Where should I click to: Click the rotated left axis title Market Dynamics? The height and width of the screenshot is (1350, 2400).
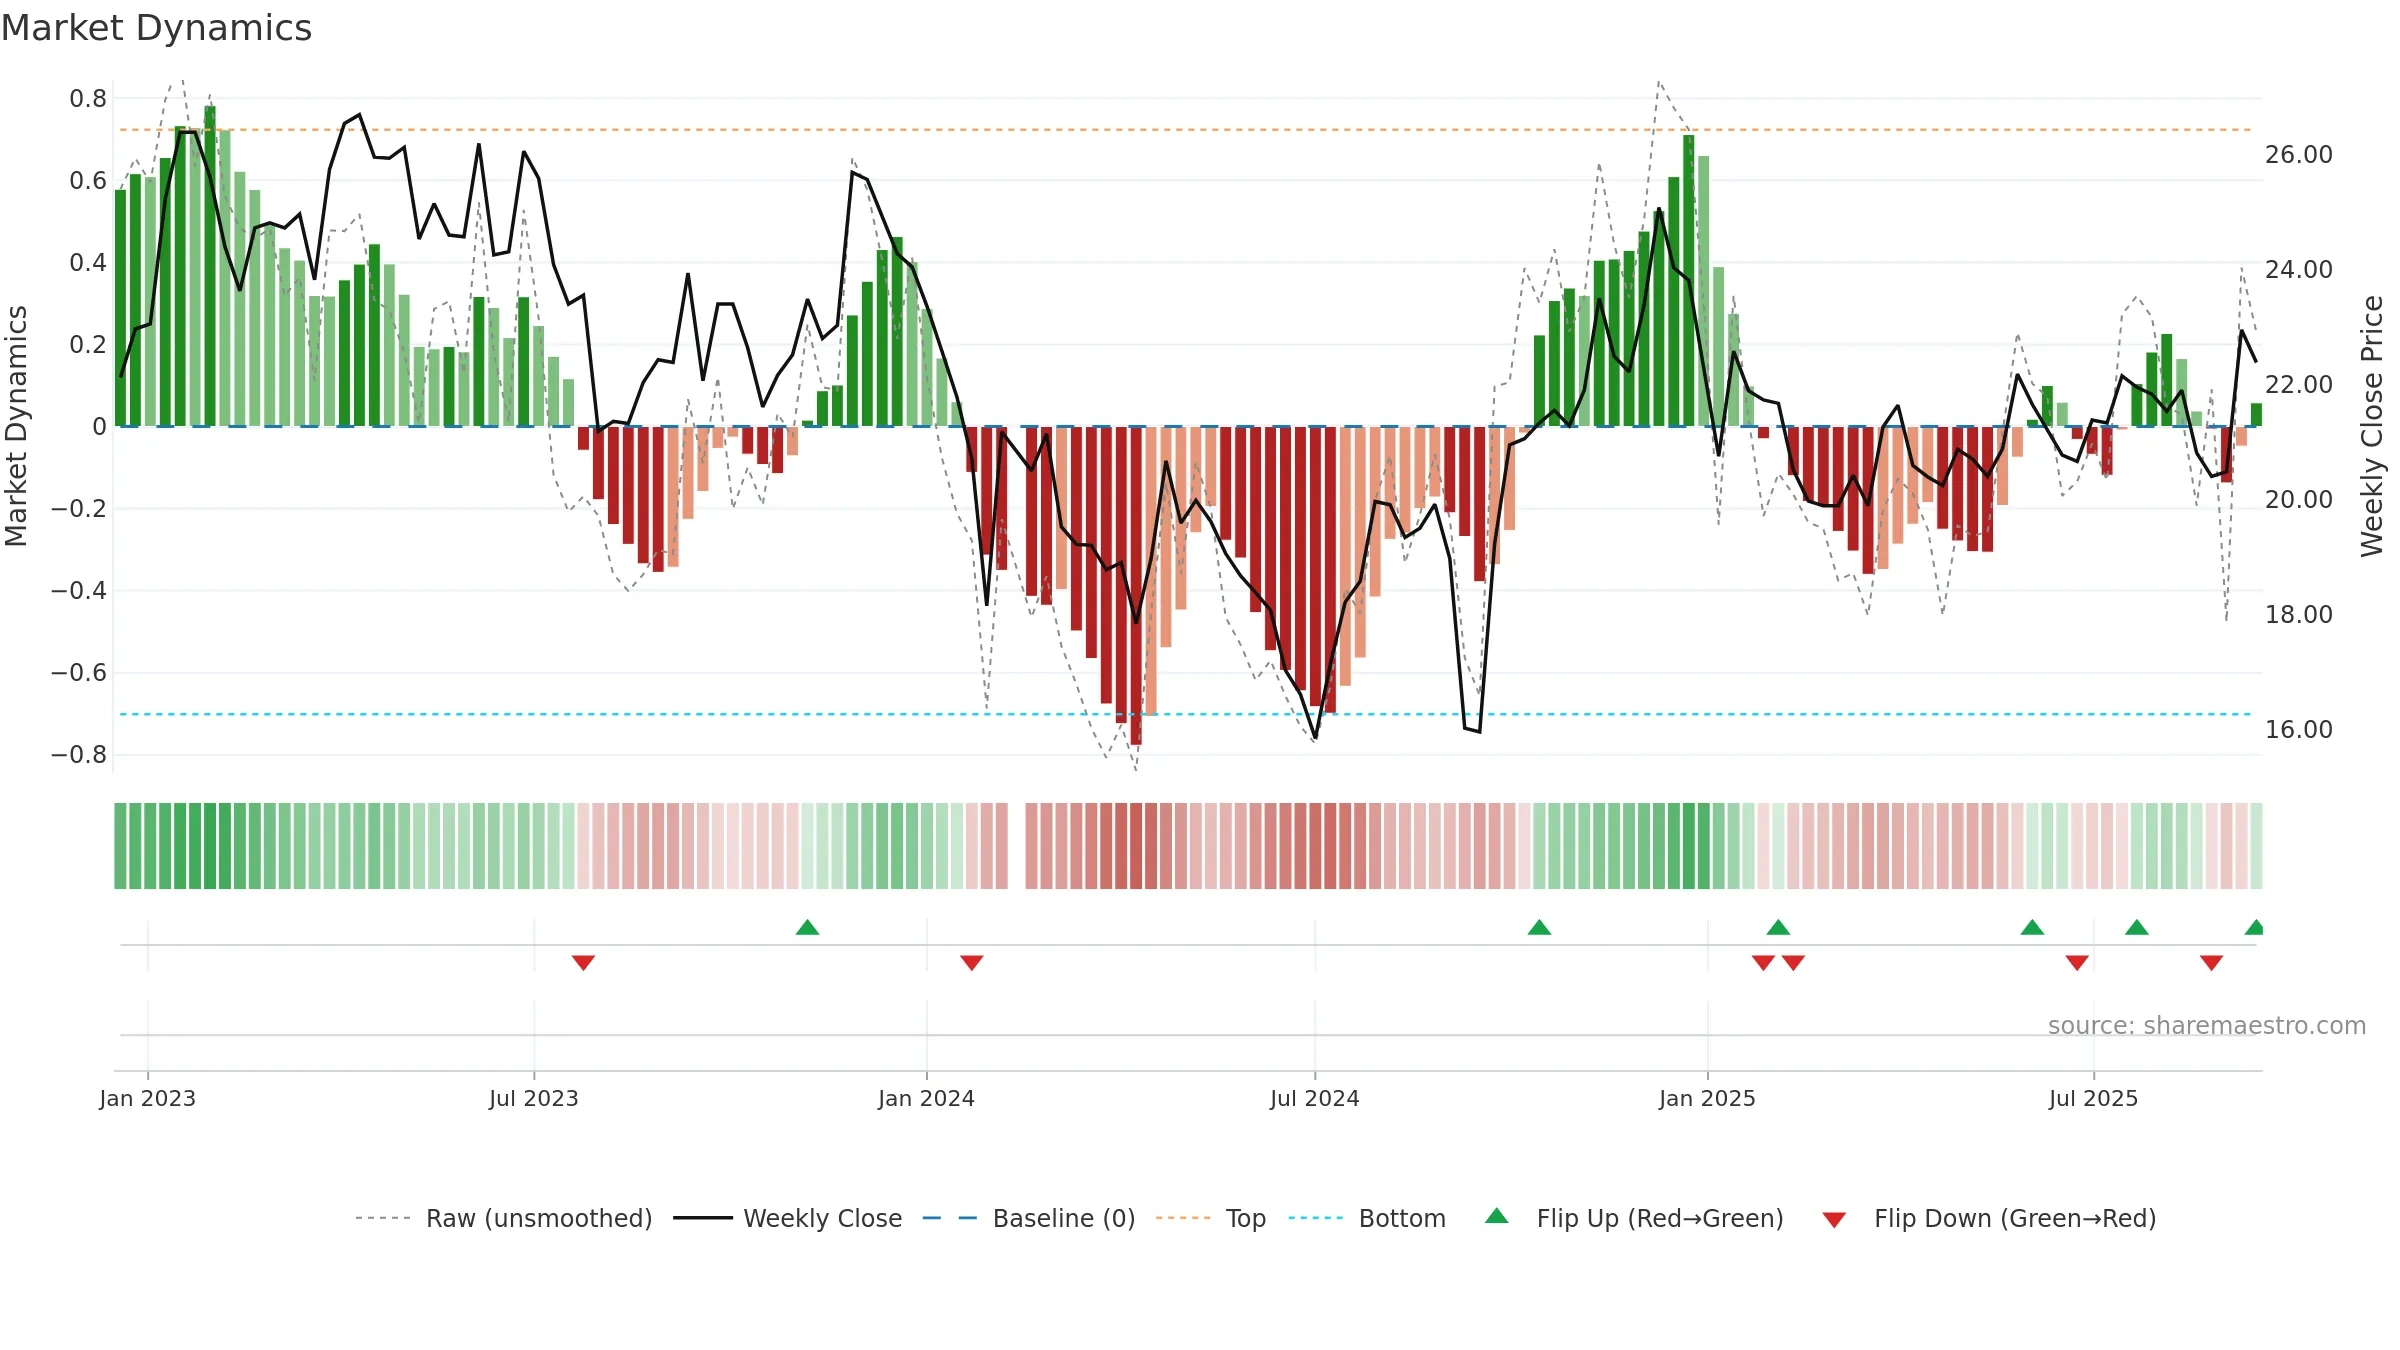(x=16, y=426)
